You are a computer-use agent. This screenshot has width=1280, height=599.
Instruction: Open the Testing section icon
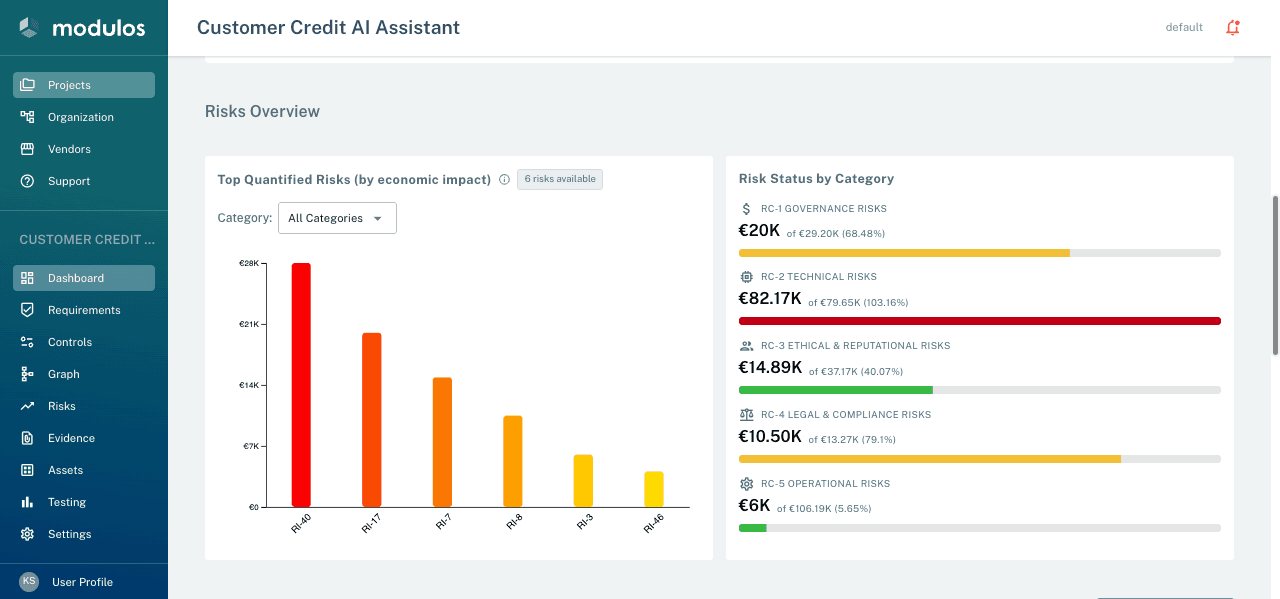coord(28,501)
